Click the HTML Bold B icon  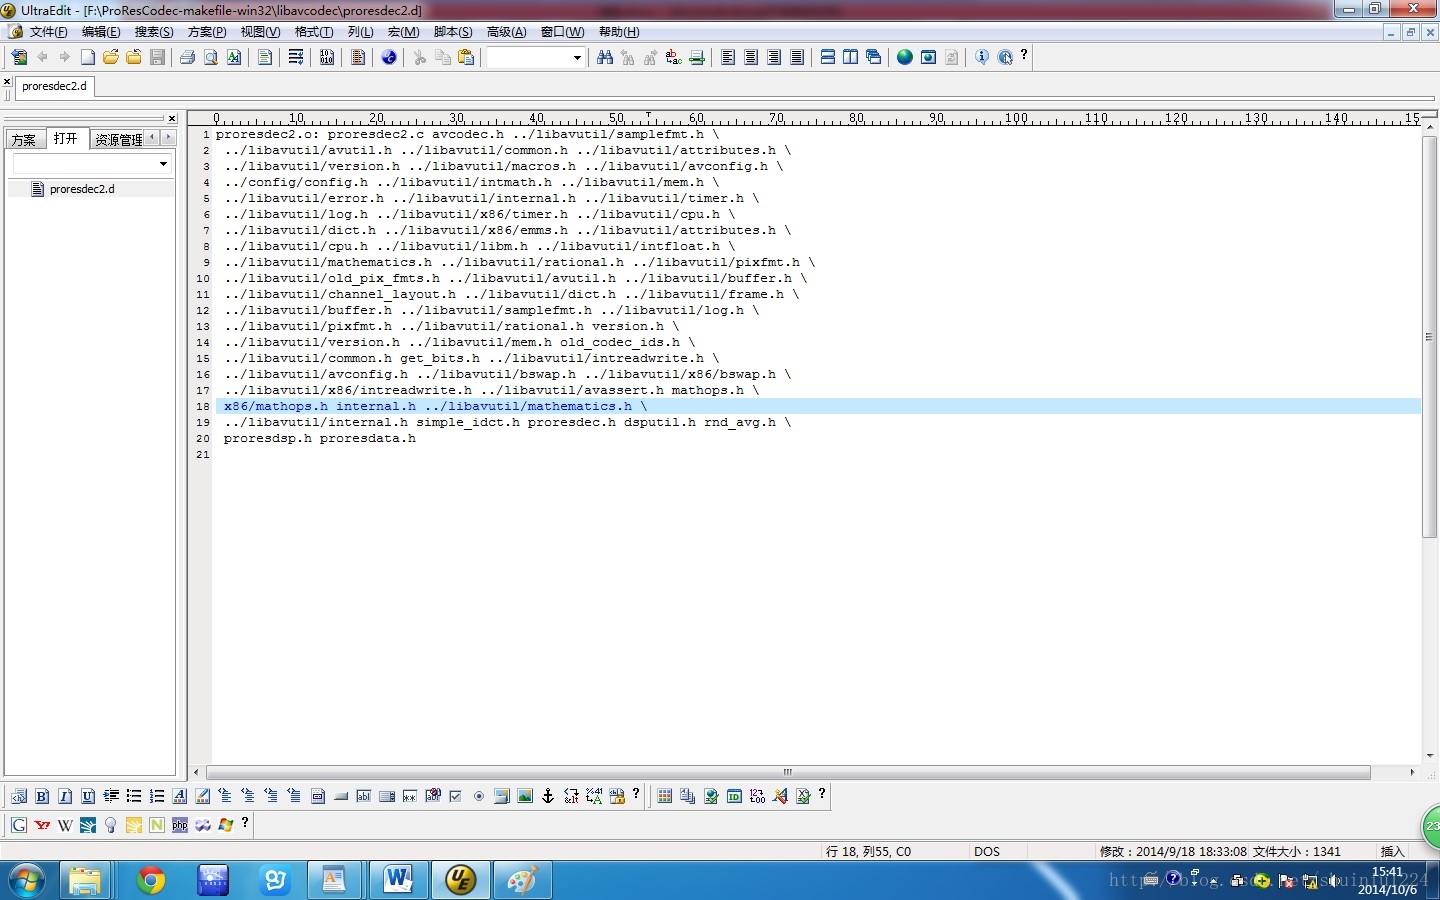click(42, 796)
